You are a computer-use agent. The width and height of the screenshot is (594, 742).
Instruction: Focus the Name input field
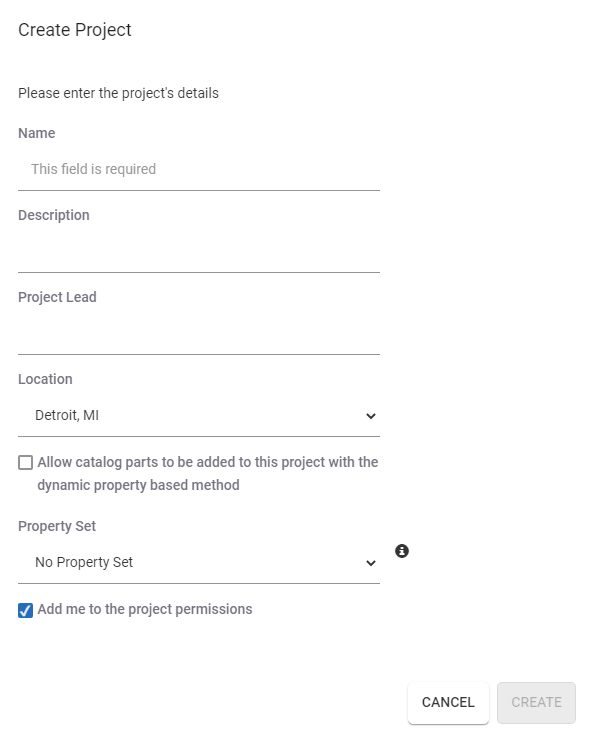199,169
